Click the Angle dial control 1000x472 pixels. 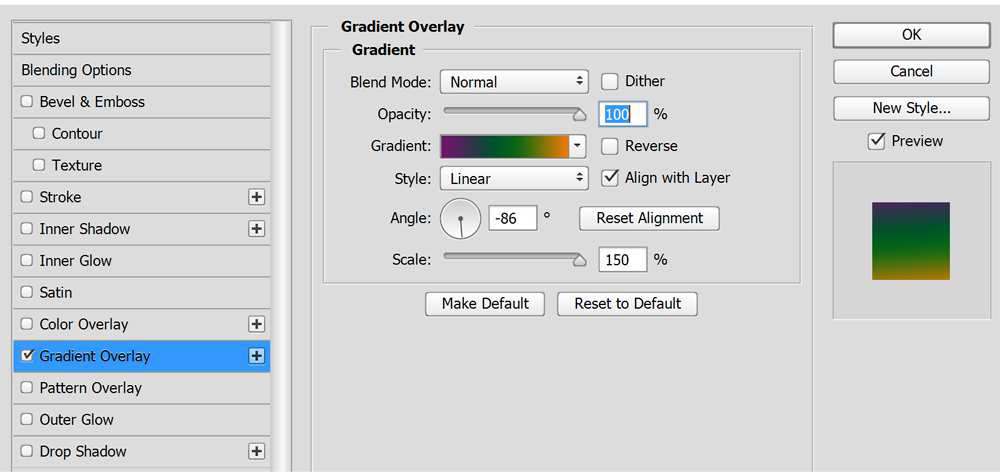point(460,218)
